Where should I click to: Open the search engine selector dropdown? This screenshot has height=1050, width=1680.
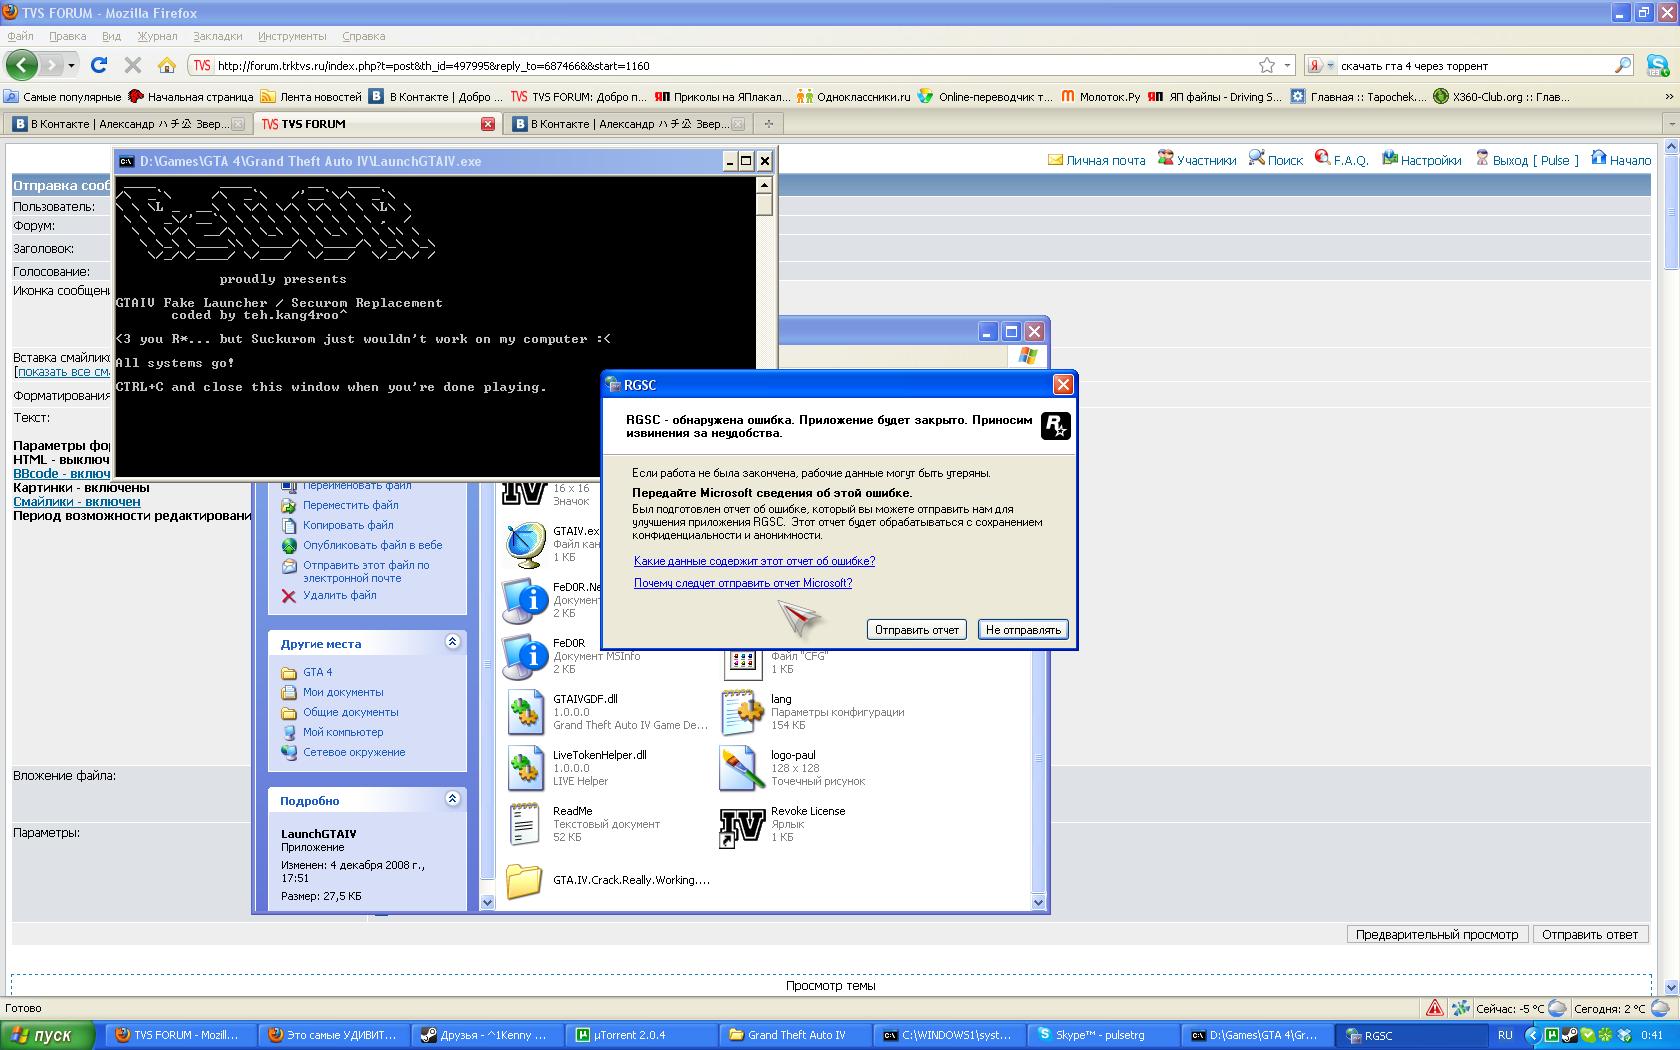click(x=1321, y=65)
